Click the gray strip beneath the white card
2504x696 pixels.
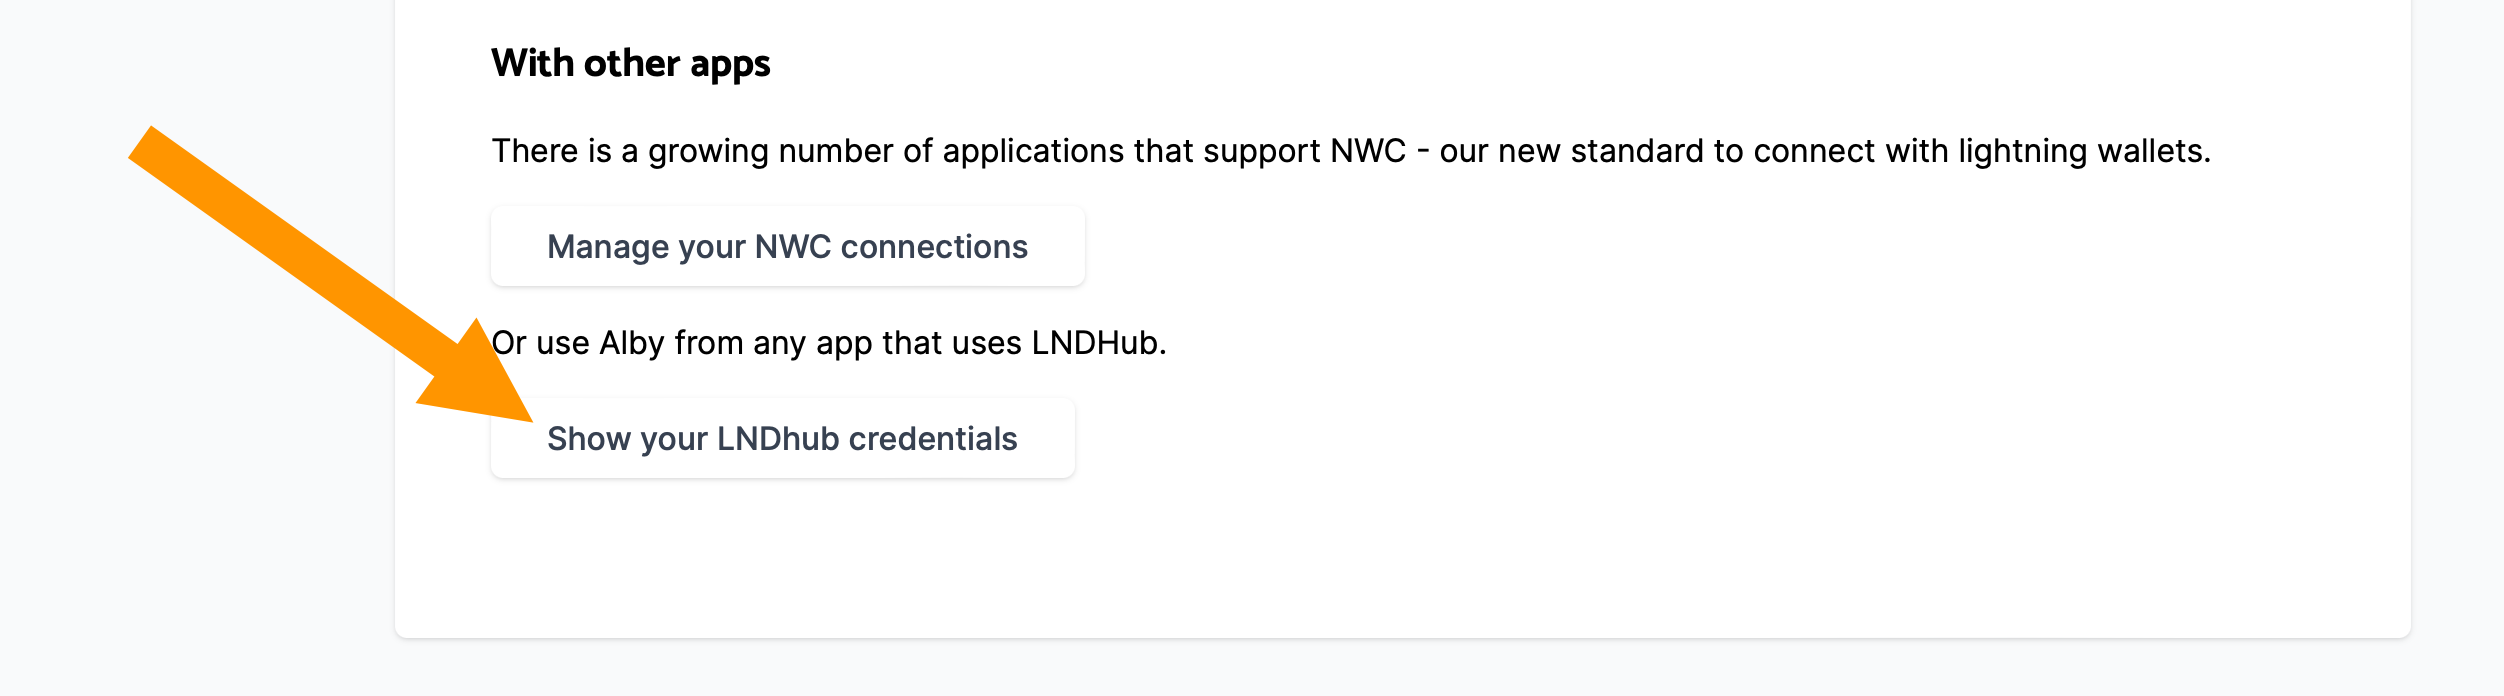(x=1400, y=668)
